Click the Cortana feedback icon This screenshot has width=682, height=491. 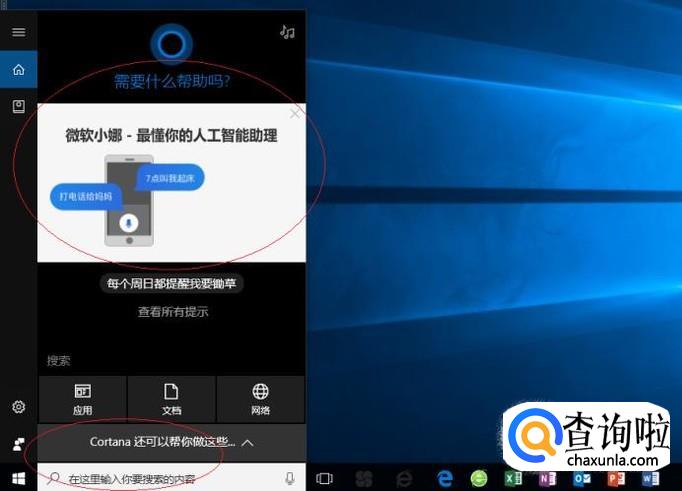point(18,444)
